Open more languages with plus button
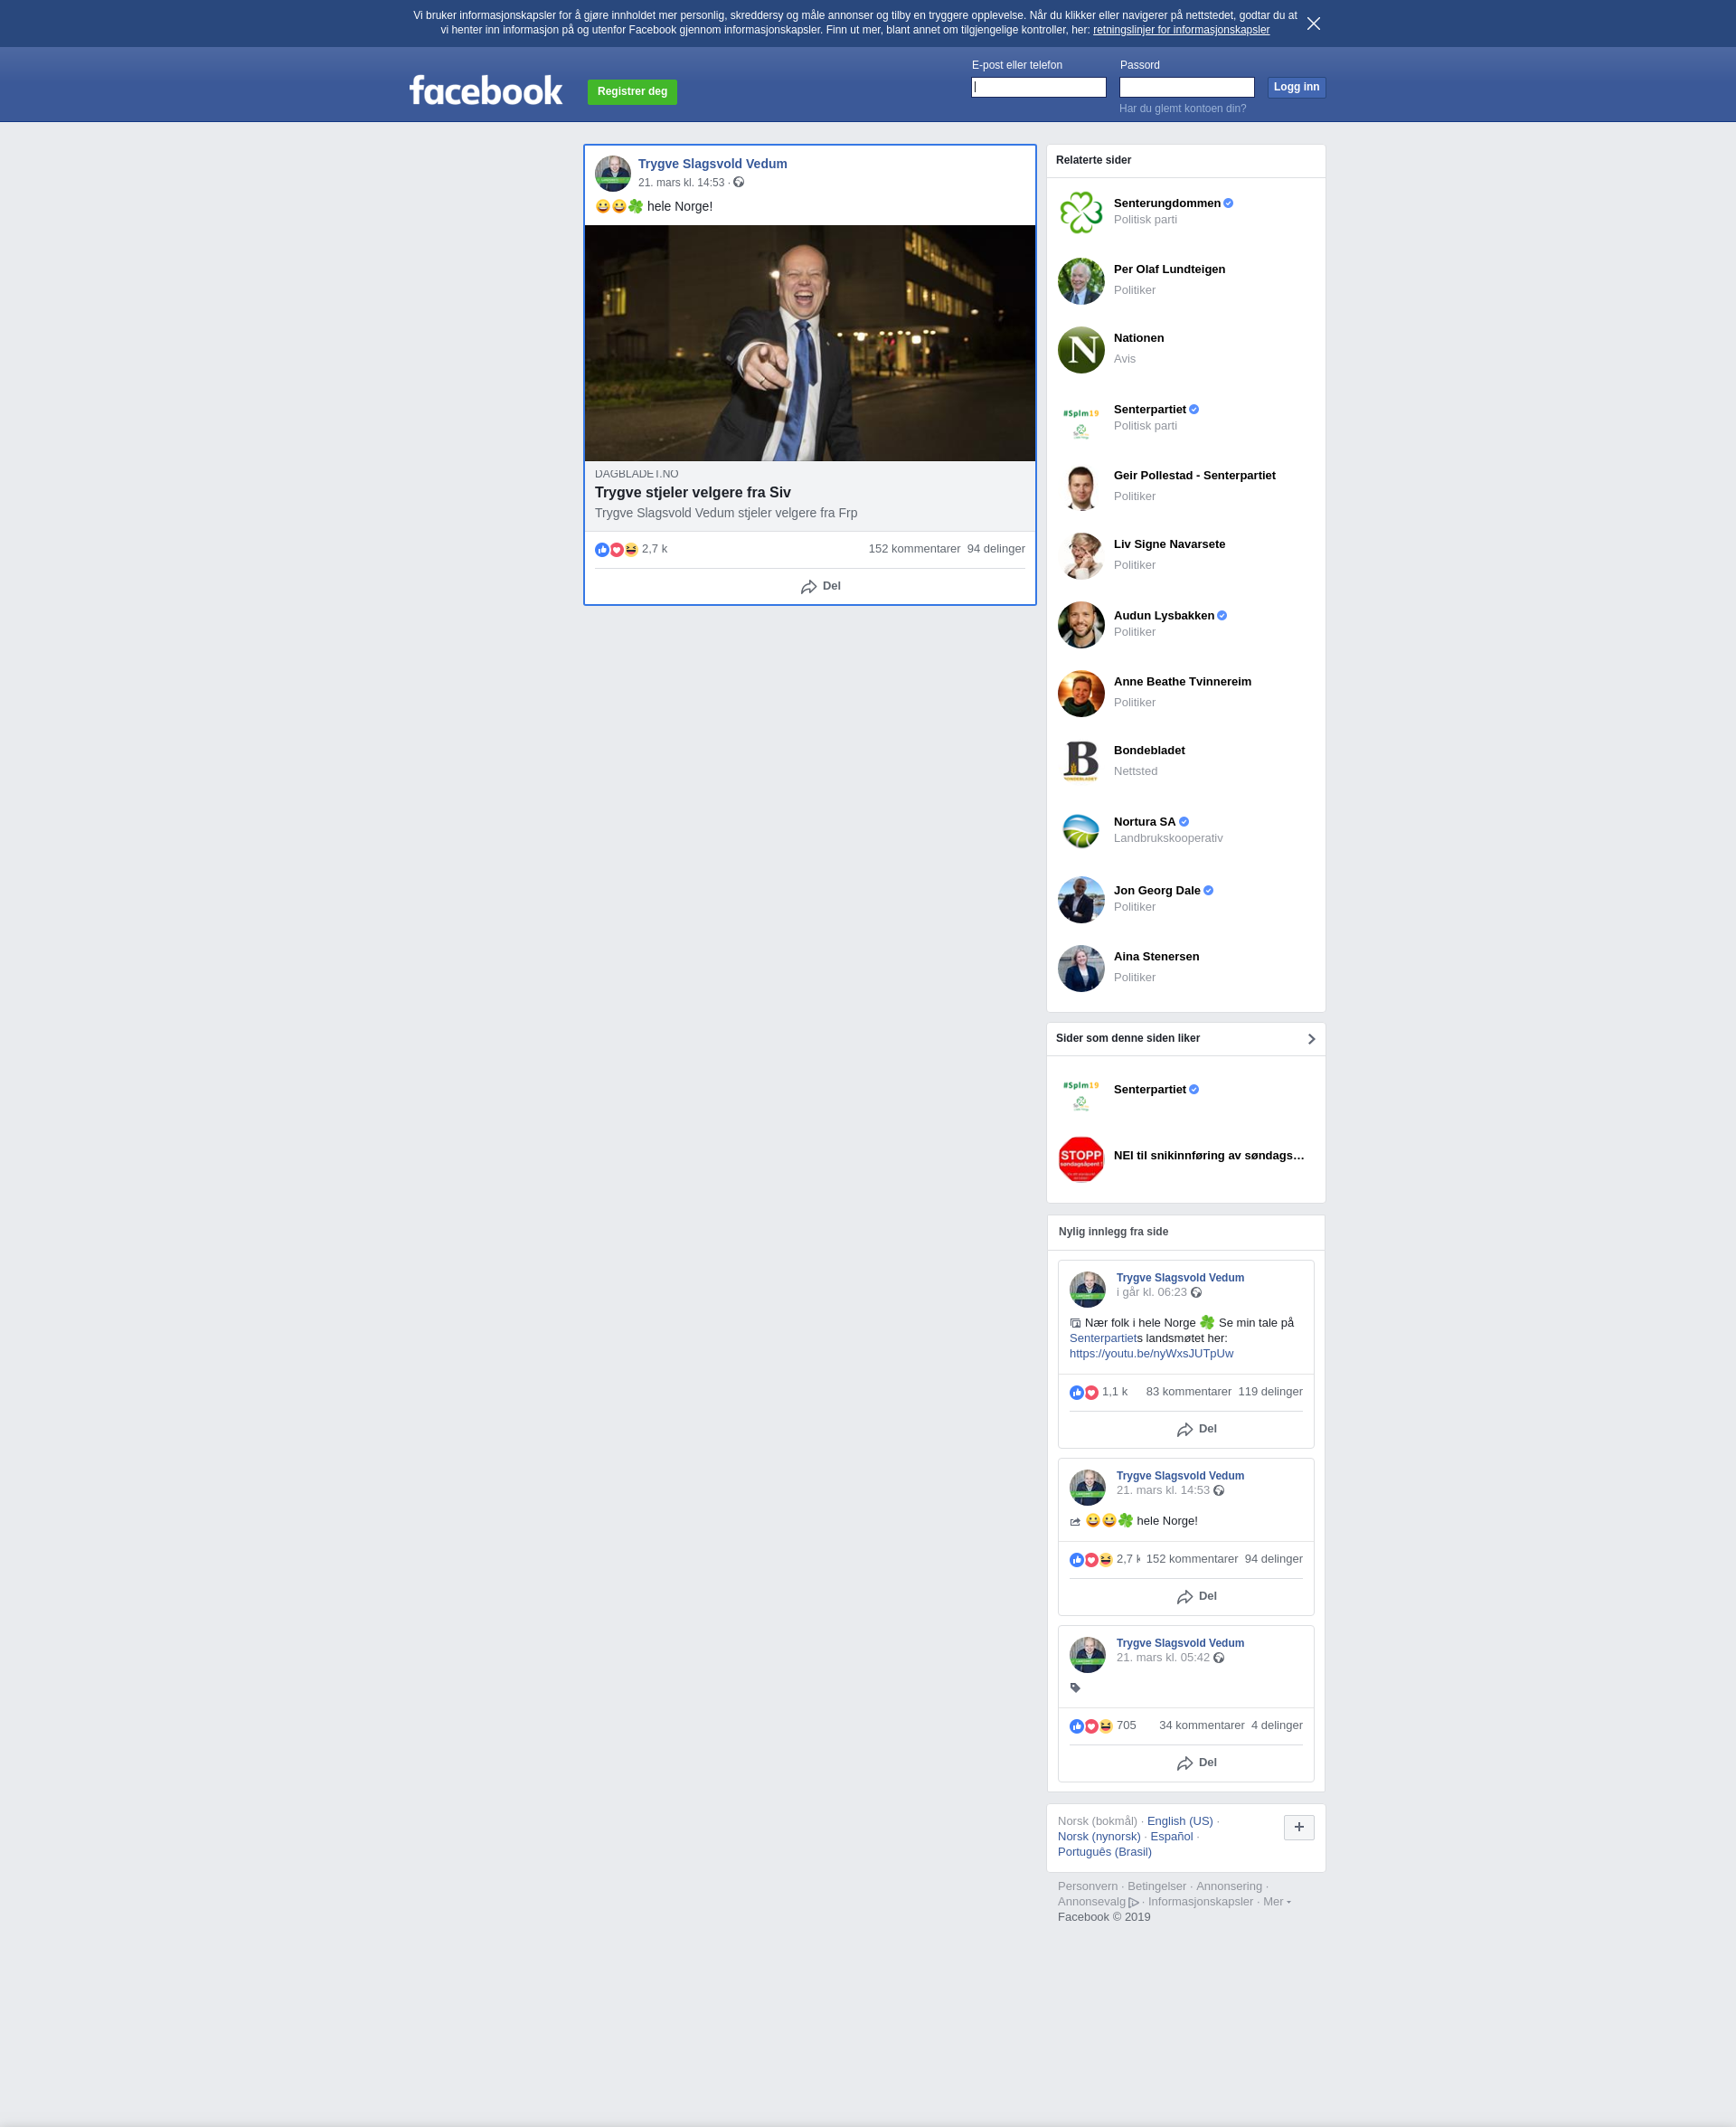 (1299, 1828)
